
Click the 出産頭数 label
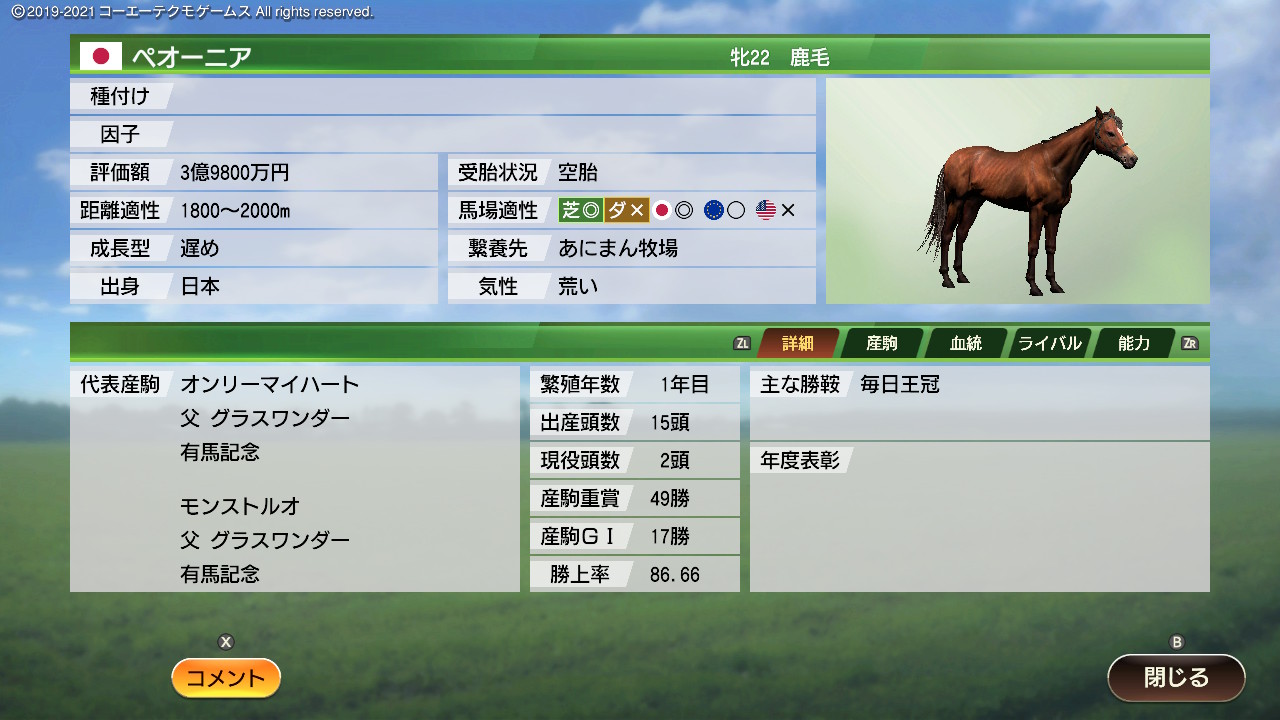click(x=580, y=422)
